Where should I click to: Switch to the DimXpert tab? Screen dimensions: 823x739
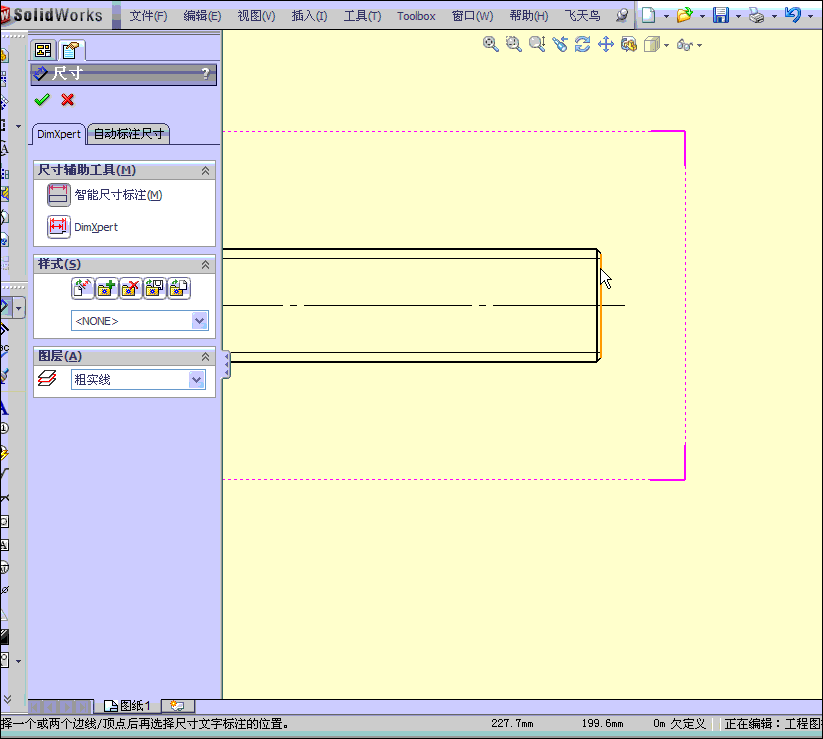59,134
